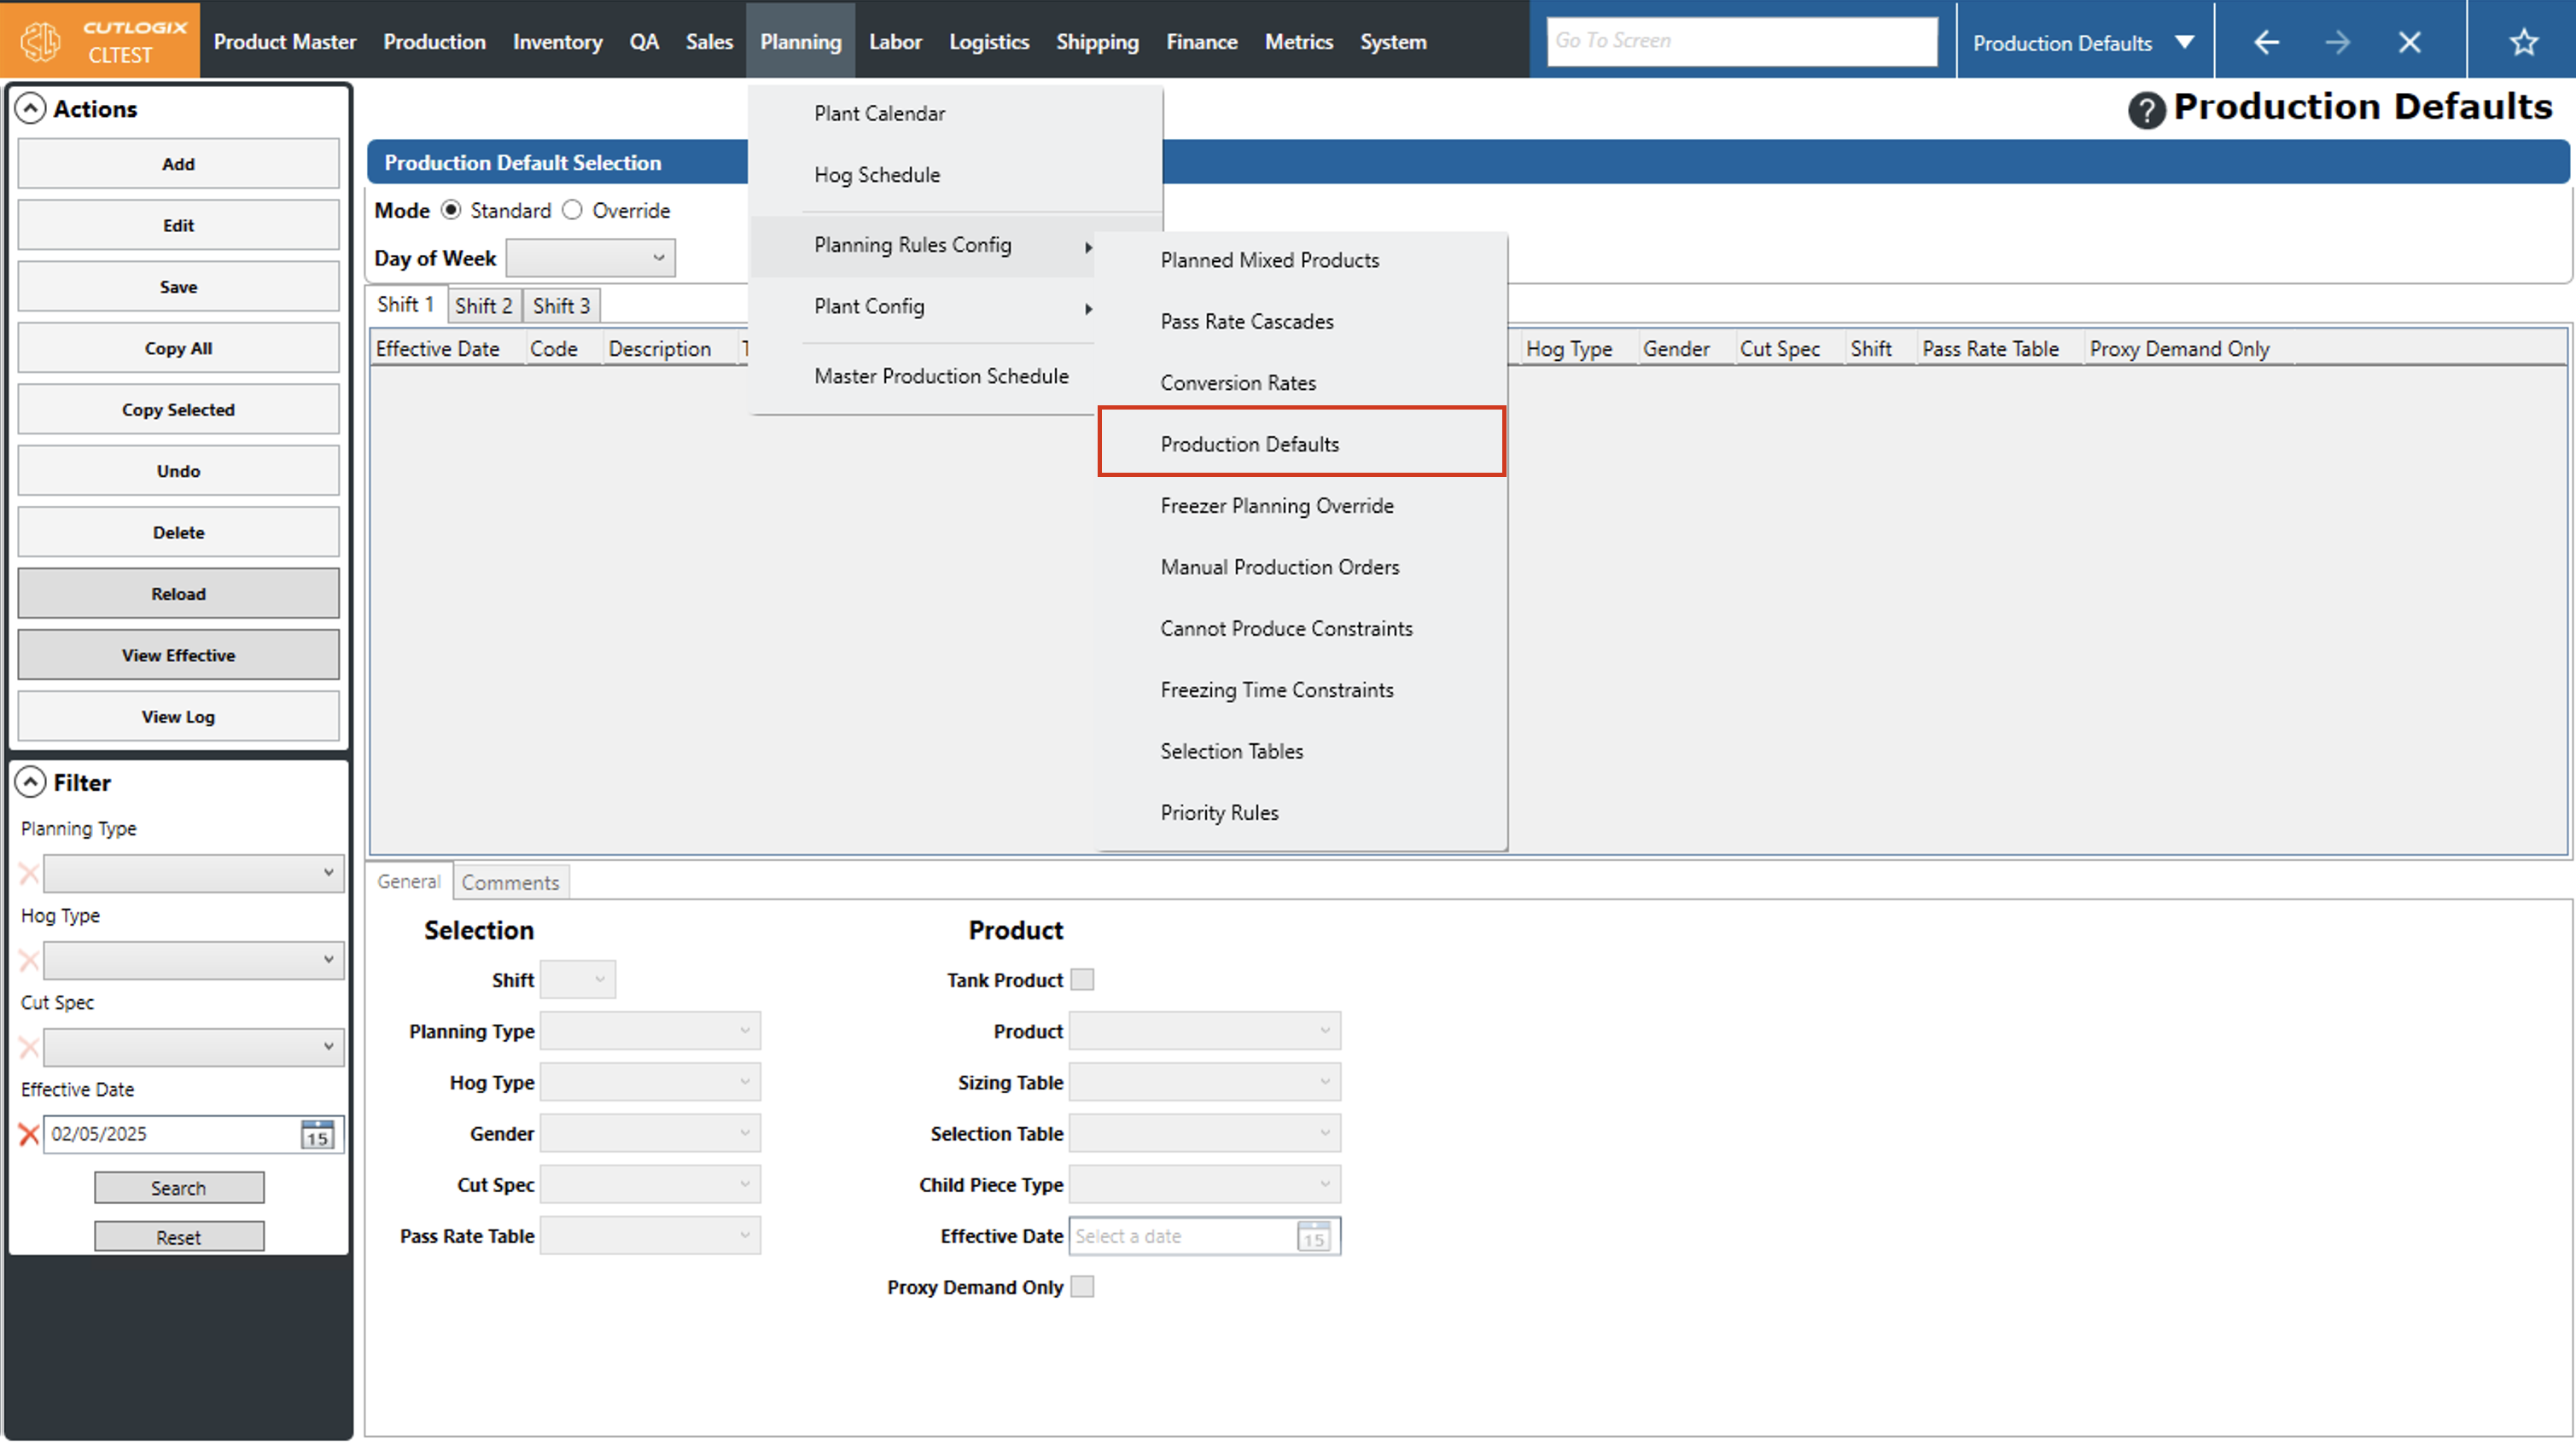This screenshot has height=1442, width=2576.
Task: Switch to the Shift 2 tab
Action: click(x=483, y=306)
